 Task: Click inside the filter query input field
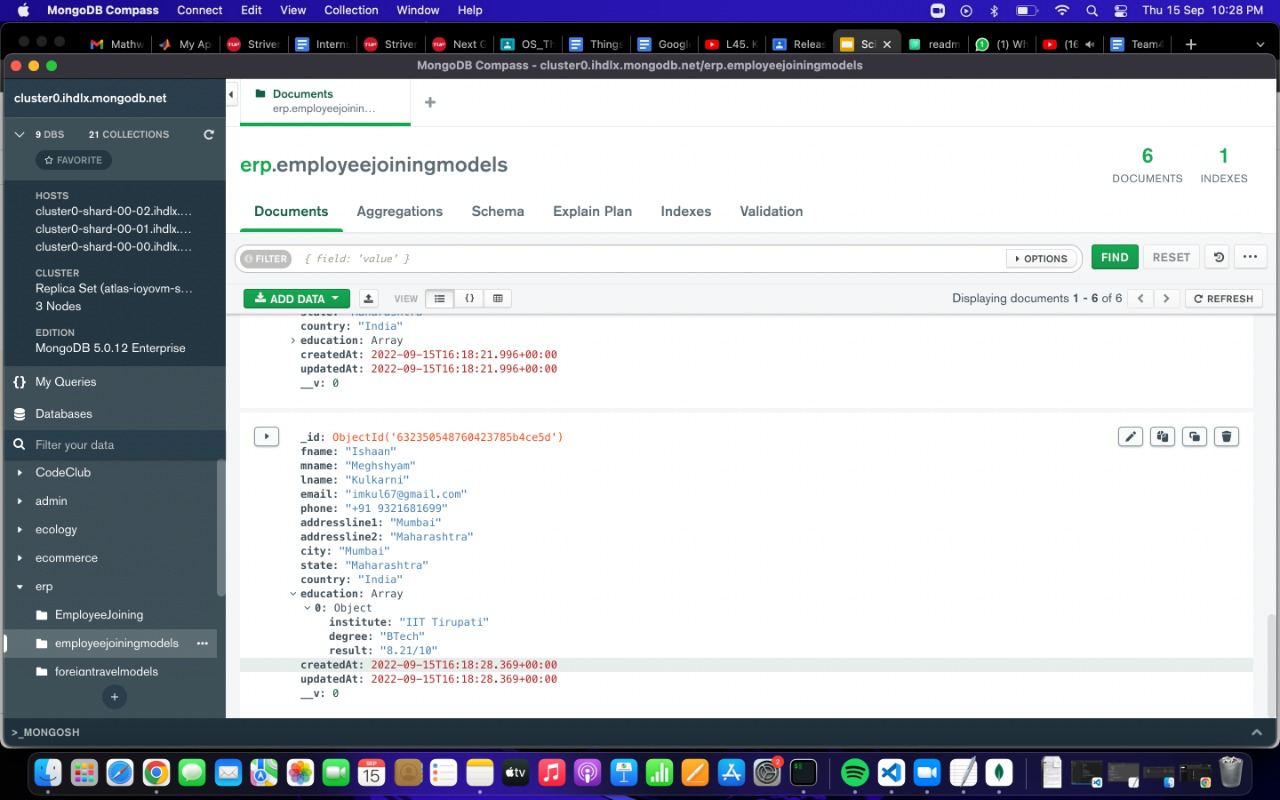650,258
